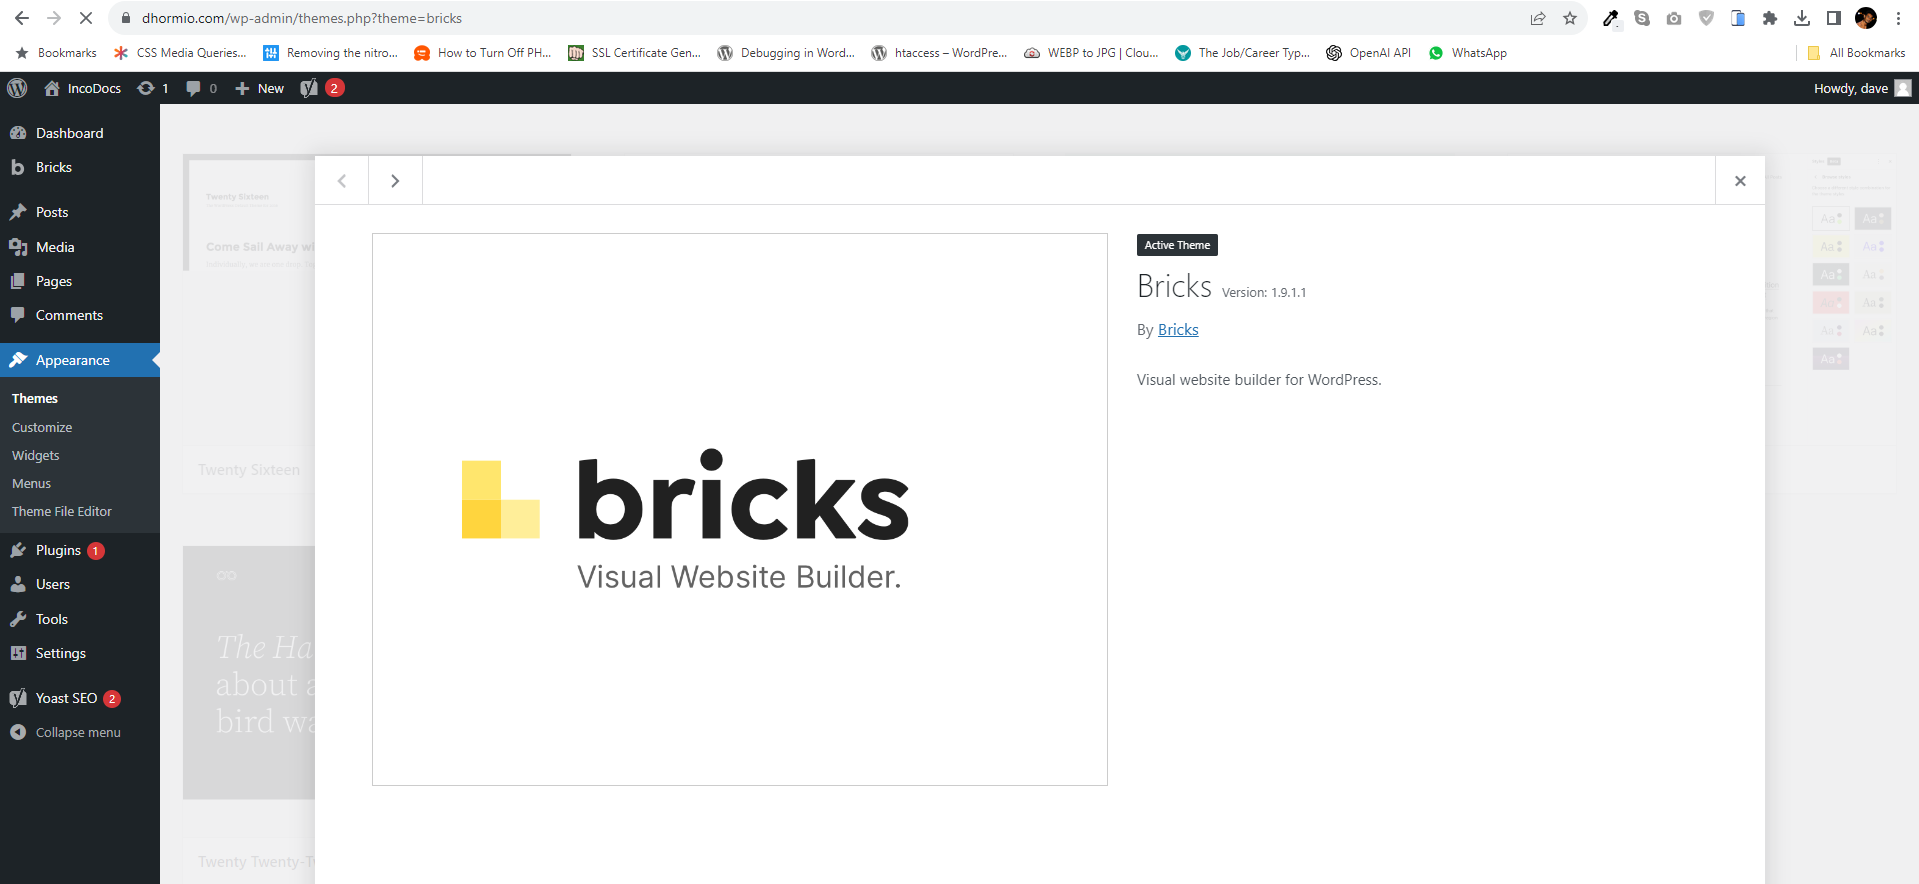Stop loading the page
Viewport: 1919px width, 884px height.
coord(86,18)
